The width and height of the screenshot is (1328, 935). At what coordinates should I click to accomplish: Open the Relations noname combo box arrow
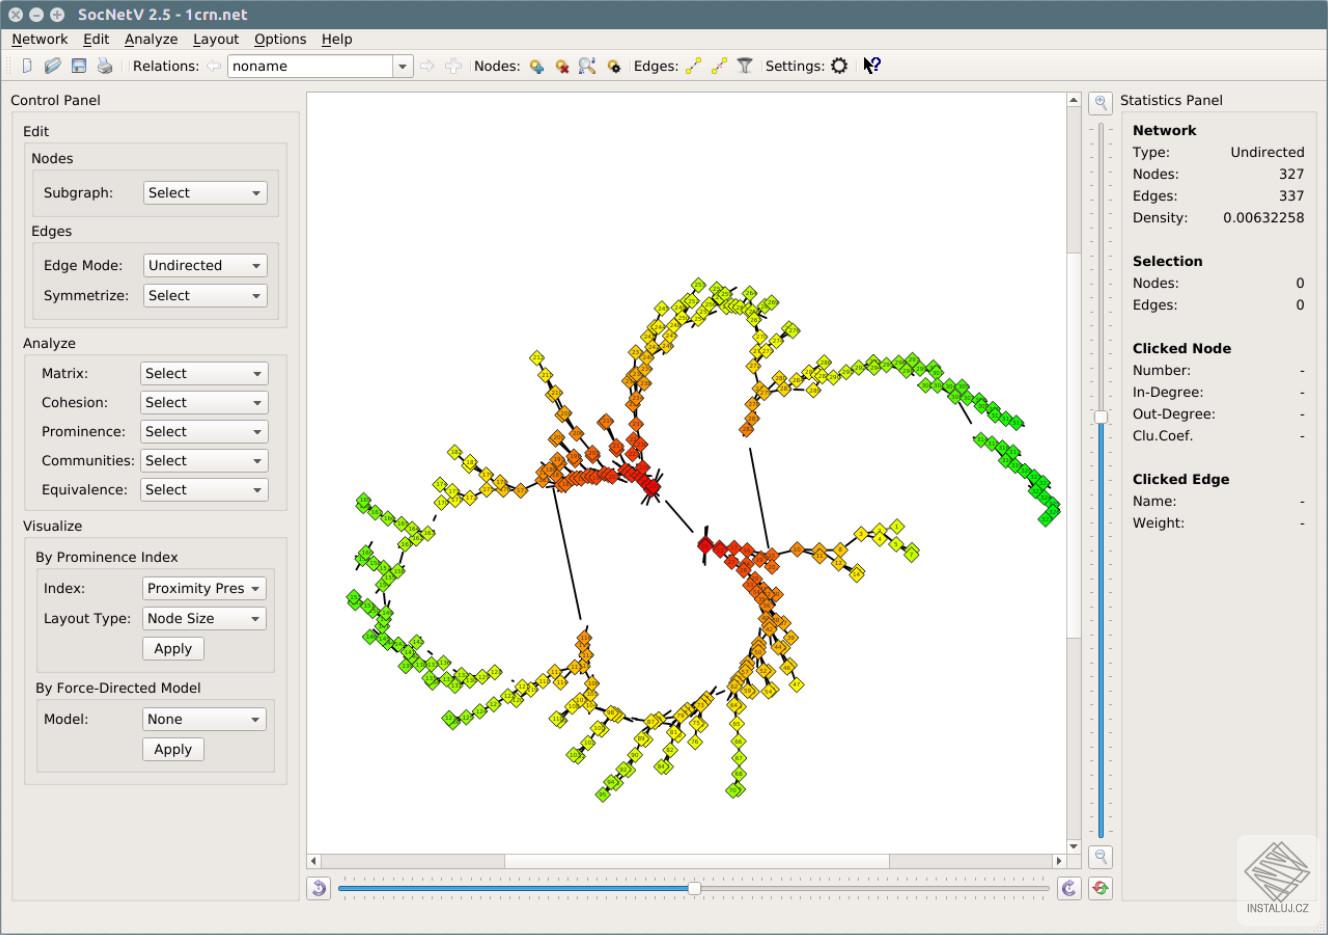402,66
